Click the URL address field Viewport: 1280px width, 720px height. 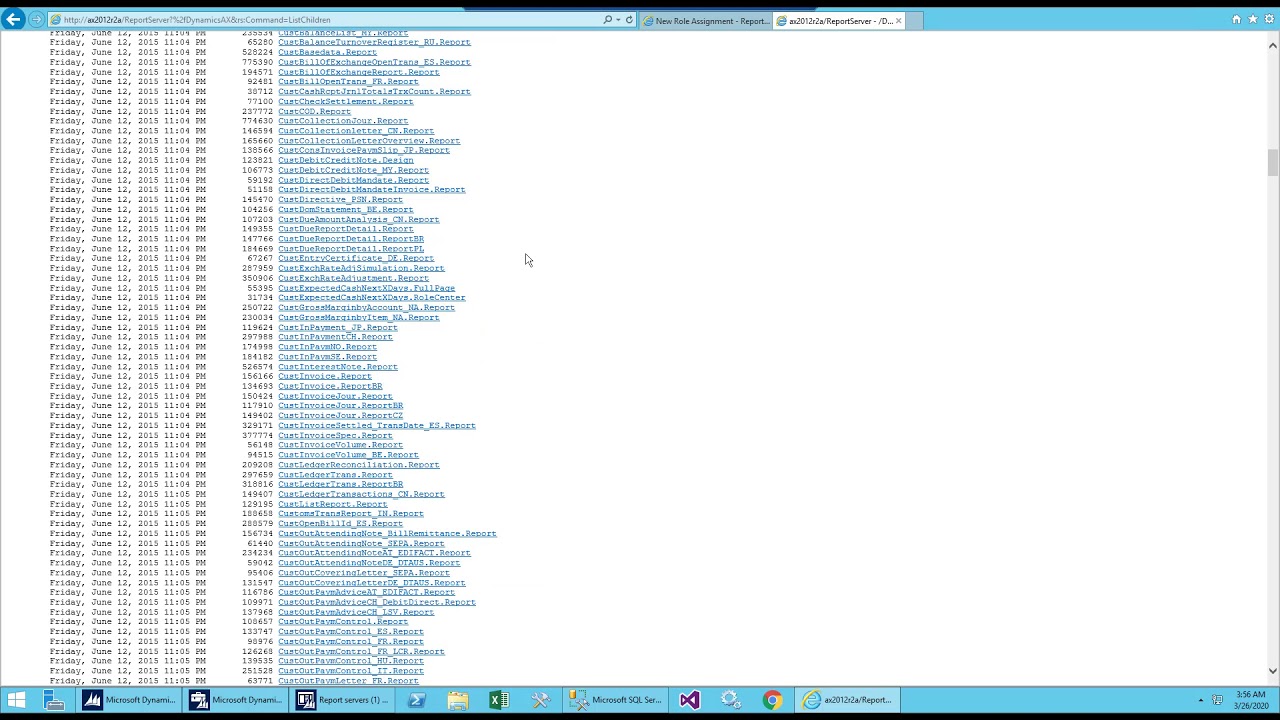[x=325, y=20]
